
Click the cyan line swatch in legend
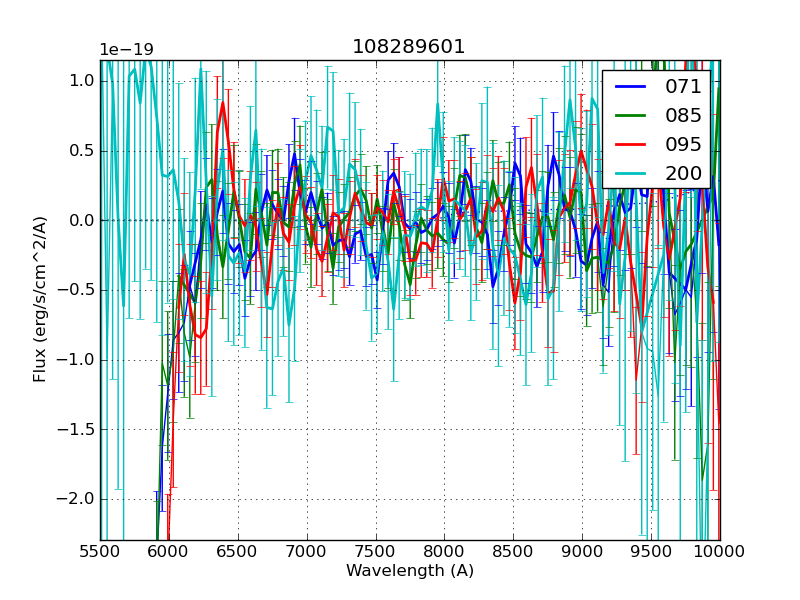pyautogui.click(x=632, y=174)
